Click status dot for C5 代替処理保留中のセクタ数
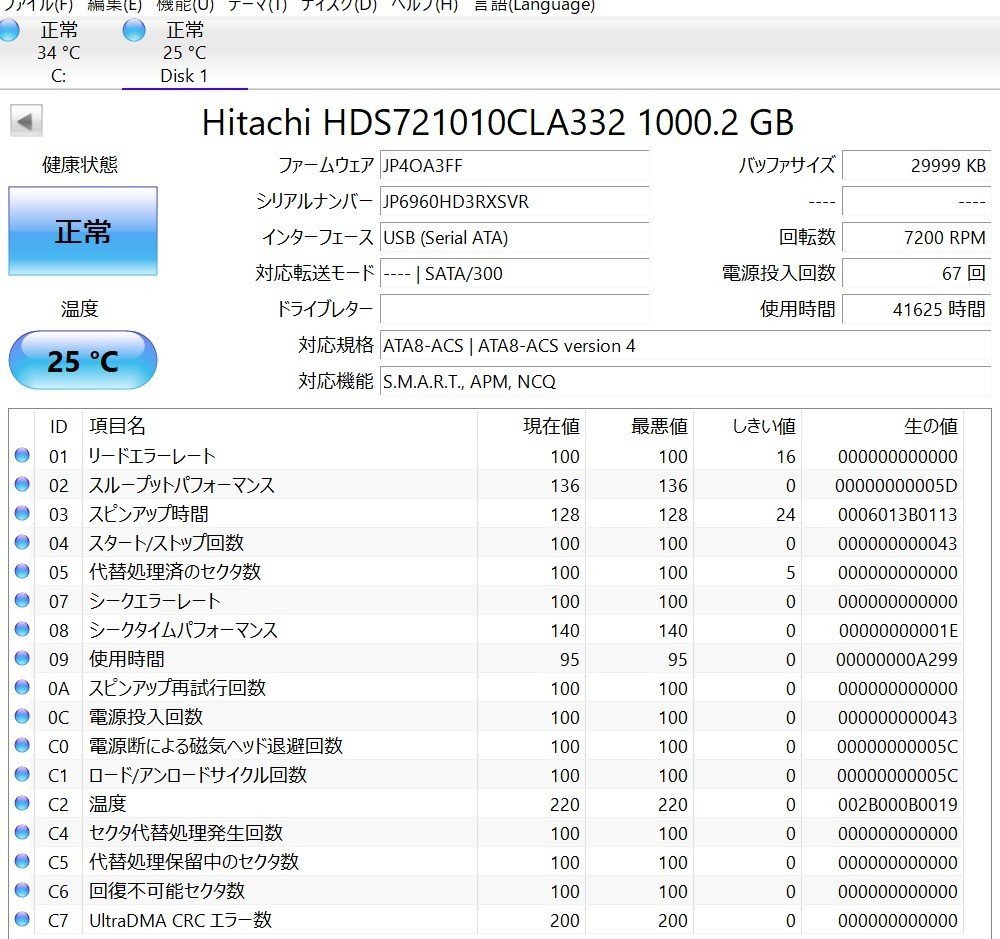1000x939 pixels. (x=22, y=861)
